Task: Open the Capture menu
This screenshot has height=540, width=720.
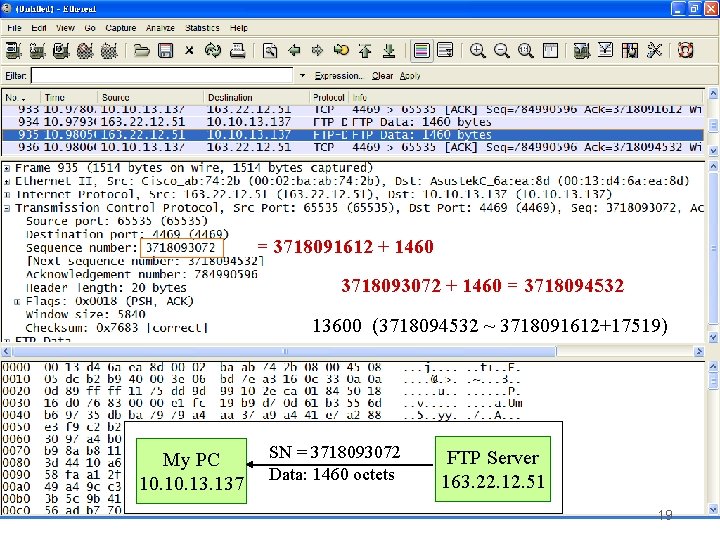Action: 120,28
